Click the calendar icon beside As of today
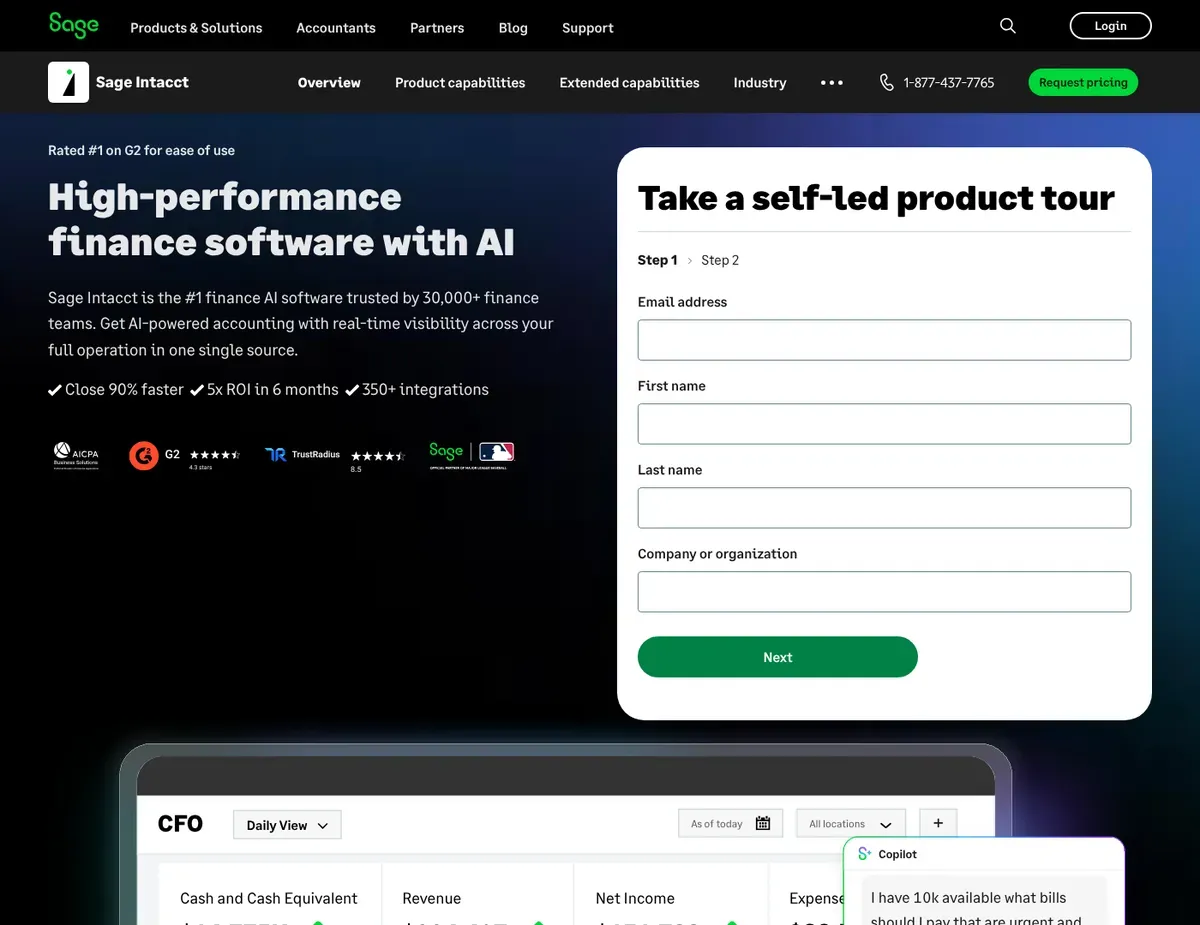This screenshot has height=925, width=1200. (763, 824)
